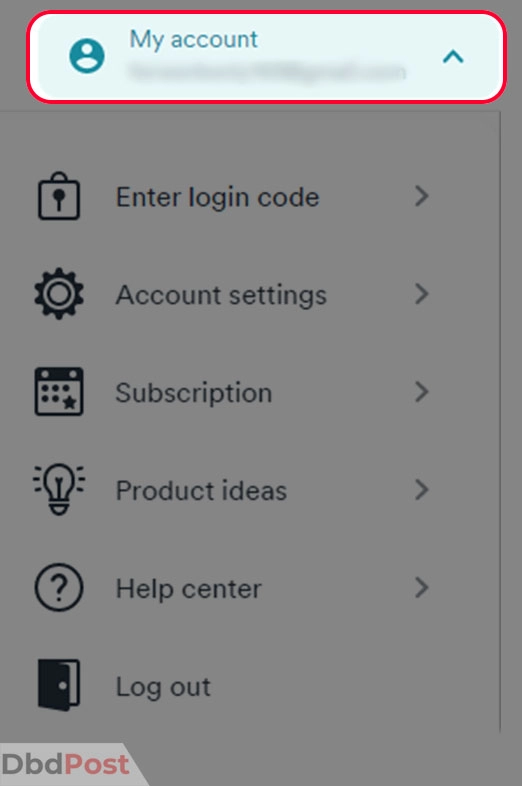Click the padlock icon beside Enter login code

(59, 196)
